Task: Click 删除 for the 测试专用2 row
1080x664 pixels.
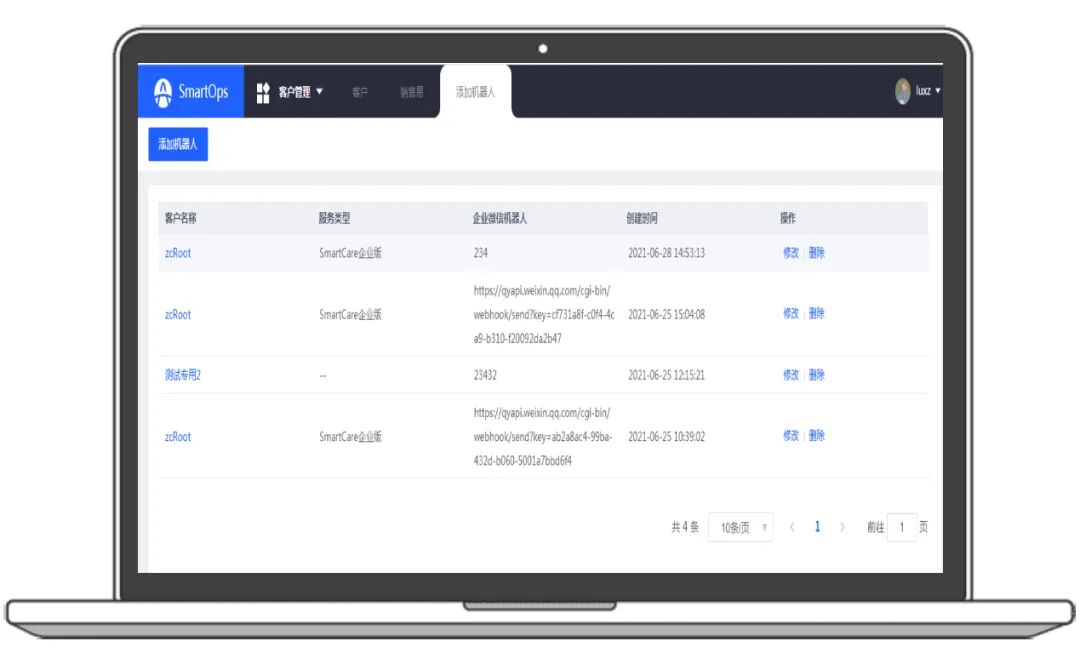Action: click(817, 375)
